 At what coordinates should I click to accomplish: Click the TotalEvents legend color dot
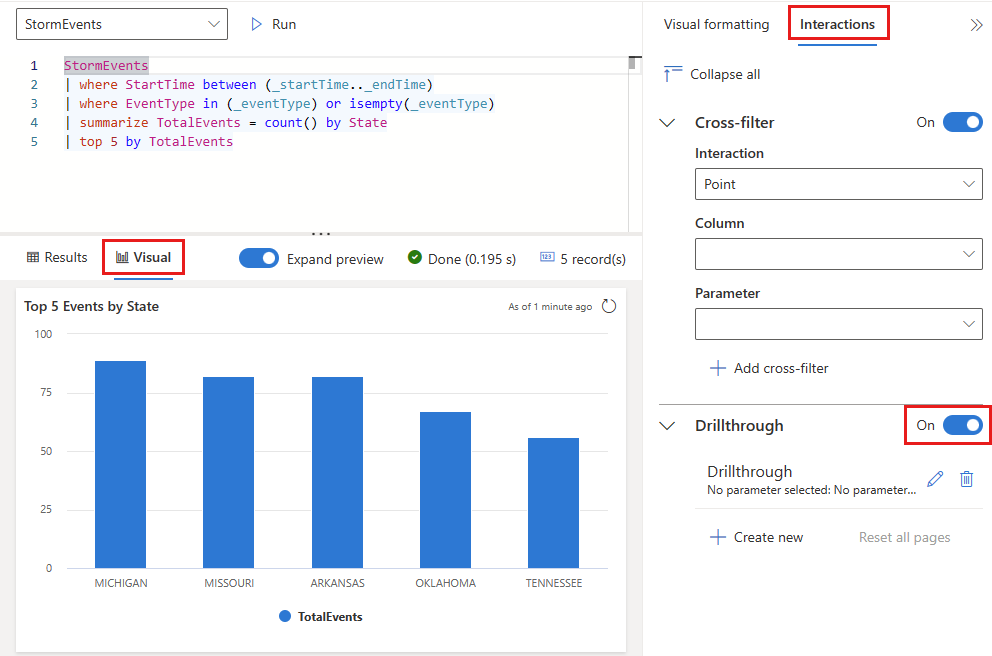coord(286,617)
